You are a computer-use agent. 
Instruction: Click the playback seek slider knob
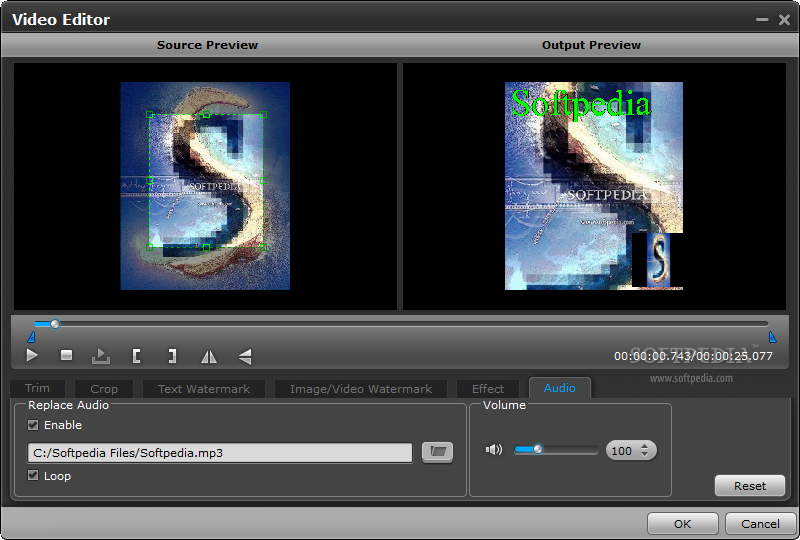[x=55, y=324]
